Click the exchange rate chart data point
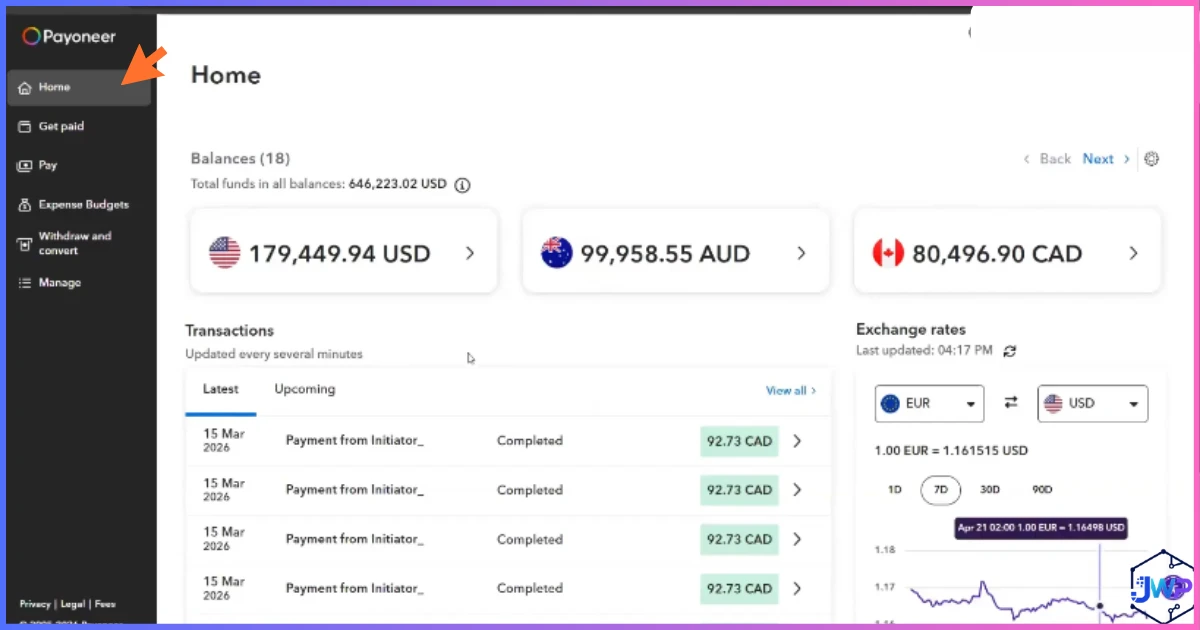Screen dimensions: 1200x630 point(1100,605)
